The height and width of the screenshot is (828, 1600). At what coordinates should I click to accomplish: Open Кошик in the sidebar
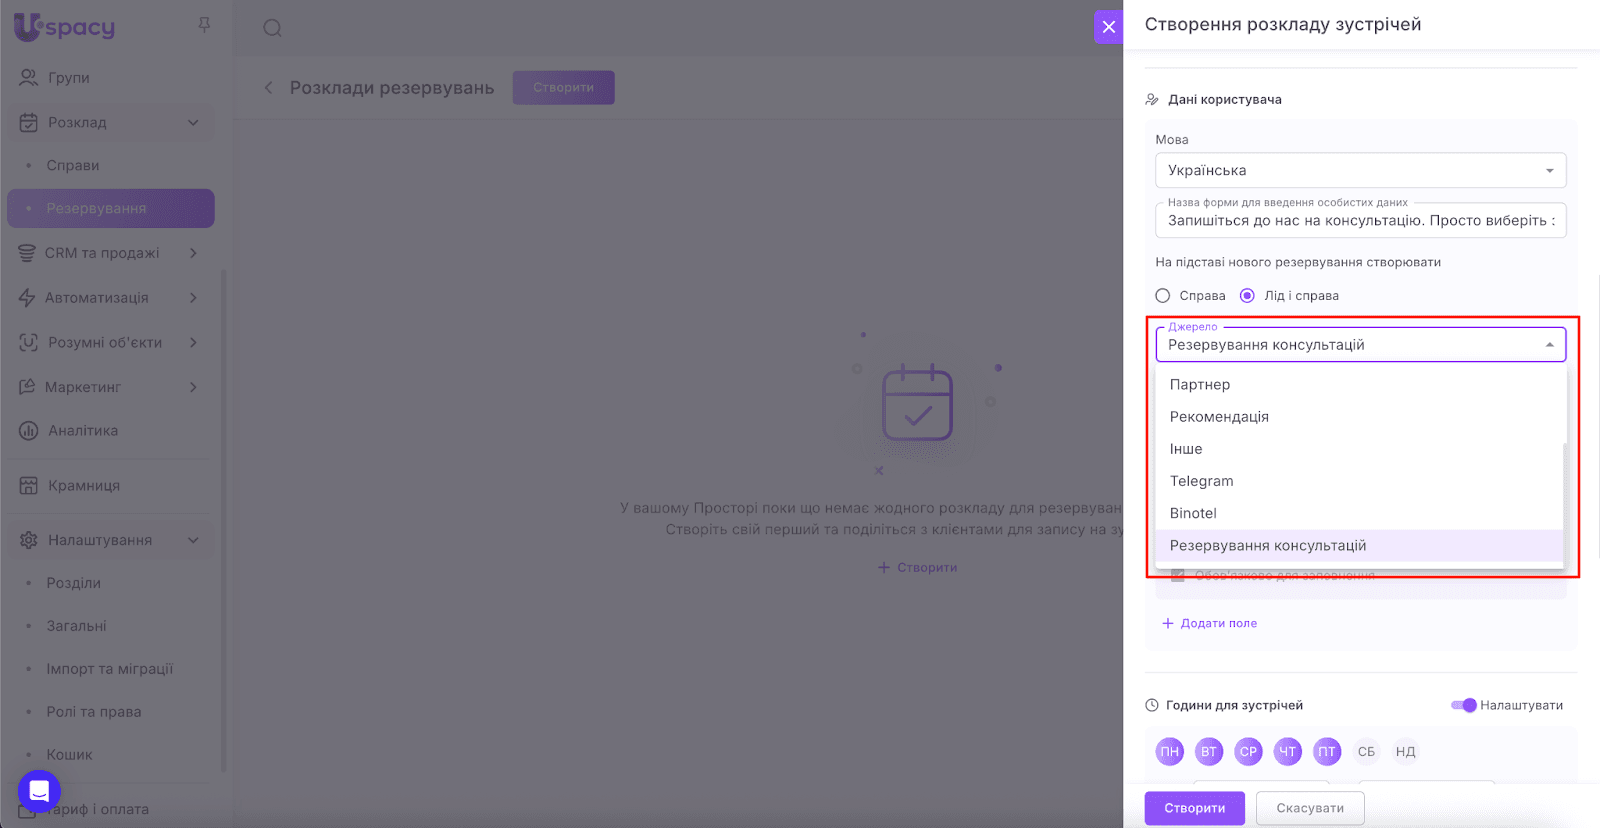point(69,755)
